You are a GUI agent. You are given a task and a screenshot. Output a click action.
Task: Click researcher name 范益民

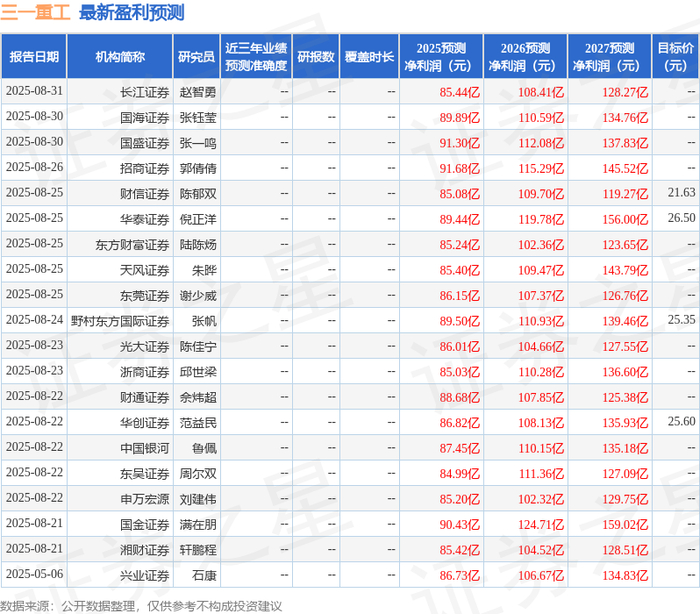(x=198, y=423)
